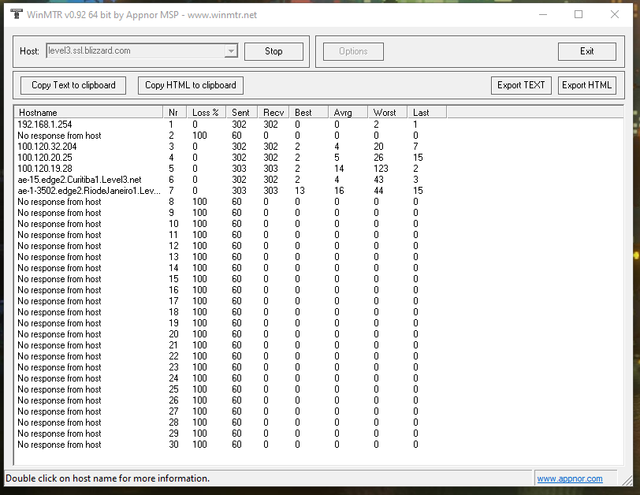This screenshot has width=640, height=495.
Task: Stop the trace with the Stop button
Action: point(273,51)
